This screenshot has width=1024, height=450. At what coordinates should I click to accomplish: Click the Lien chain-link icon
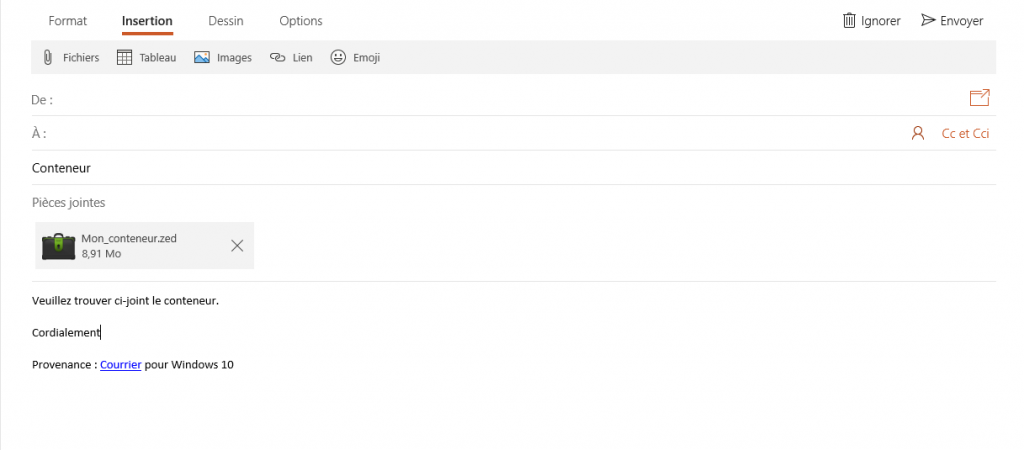[278, 57]
